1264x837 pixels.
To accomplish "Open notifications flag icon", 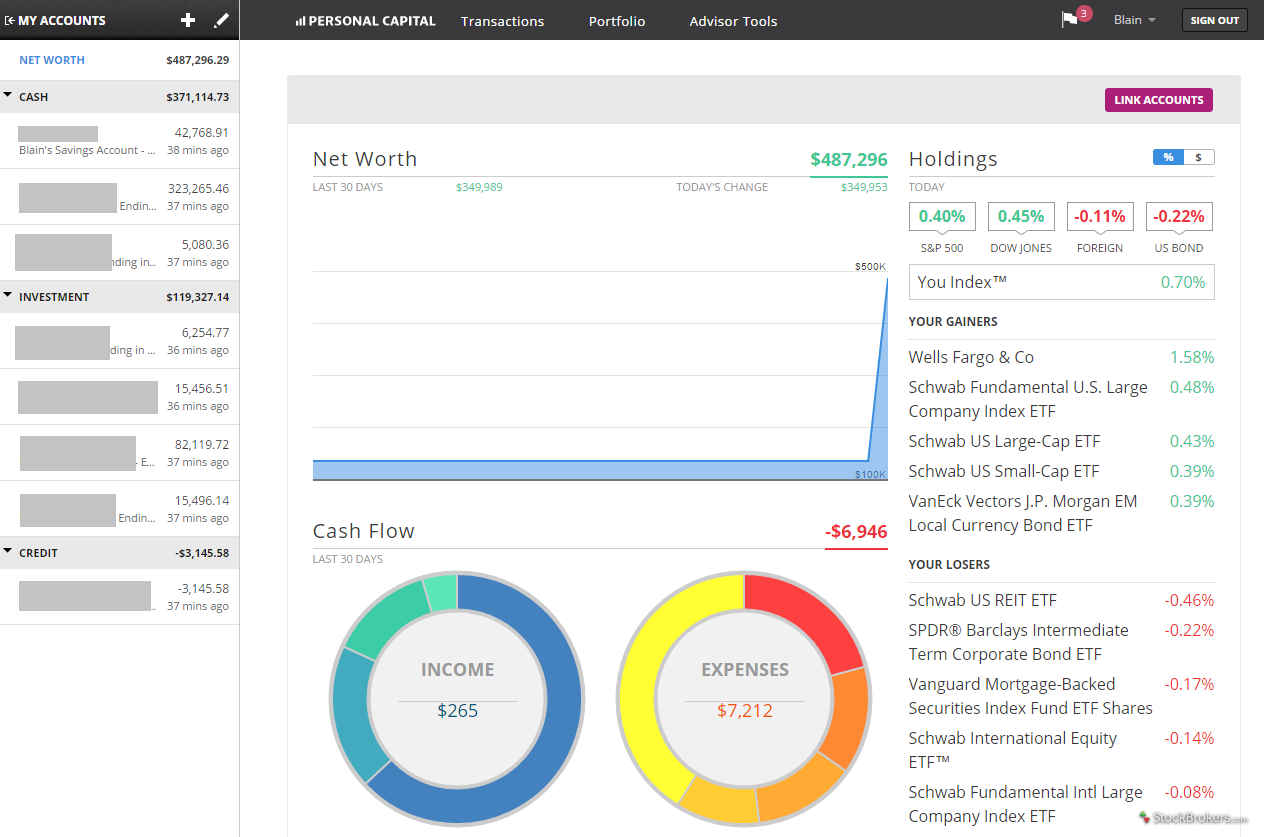I will pos(1069,20).
